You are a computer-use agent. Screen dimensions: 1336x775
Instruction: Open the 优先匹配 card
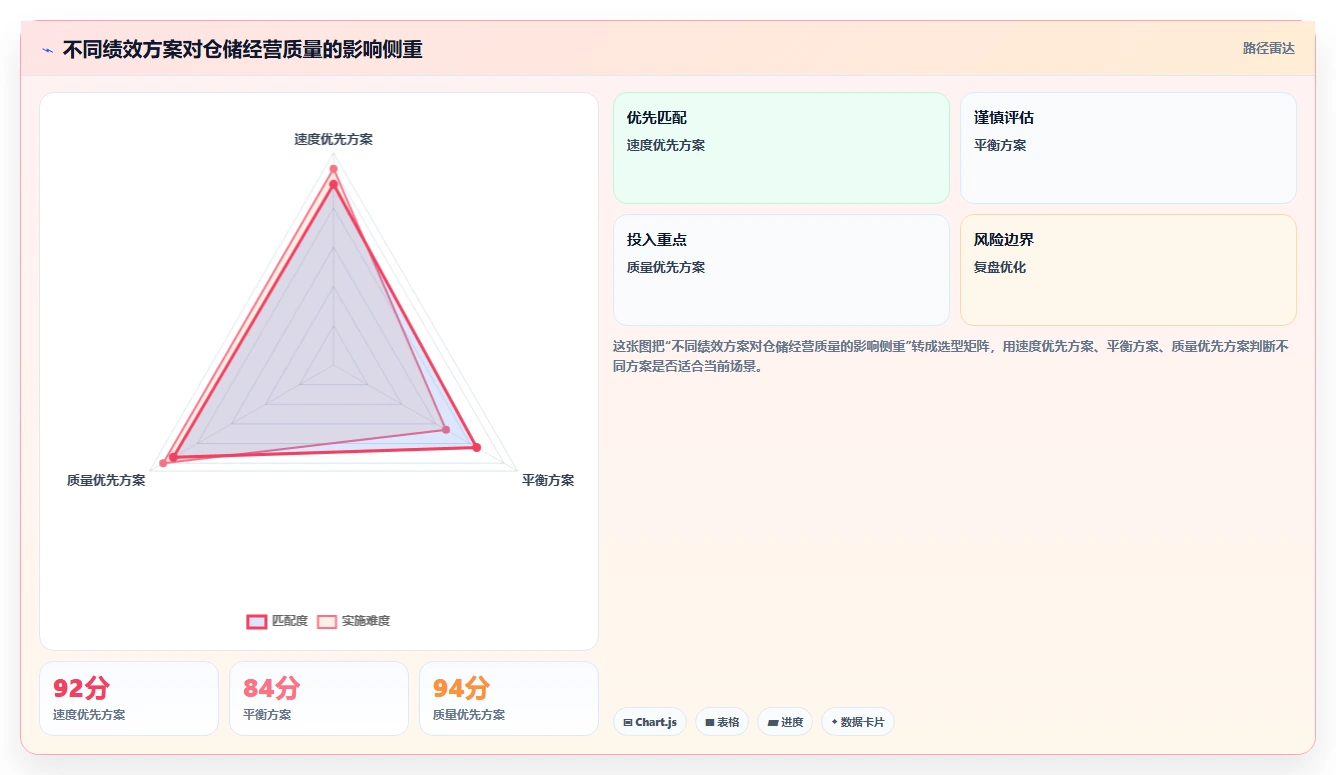(781, 148)
